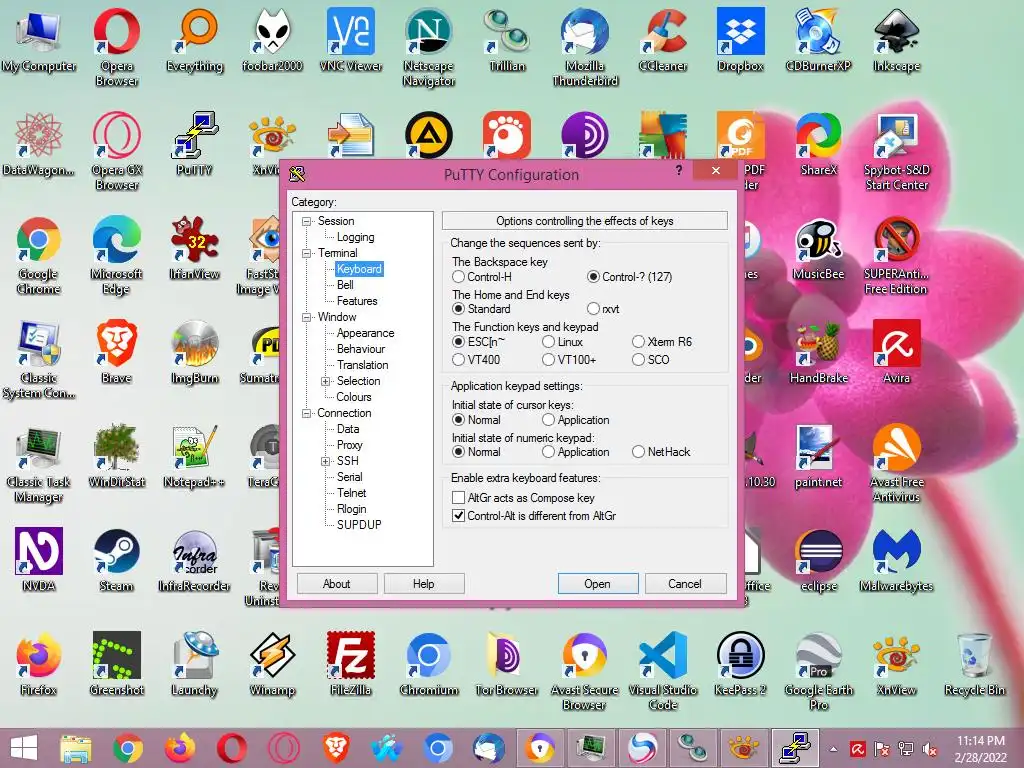Open the foobar2000 desktop icon

click(272, 40)
